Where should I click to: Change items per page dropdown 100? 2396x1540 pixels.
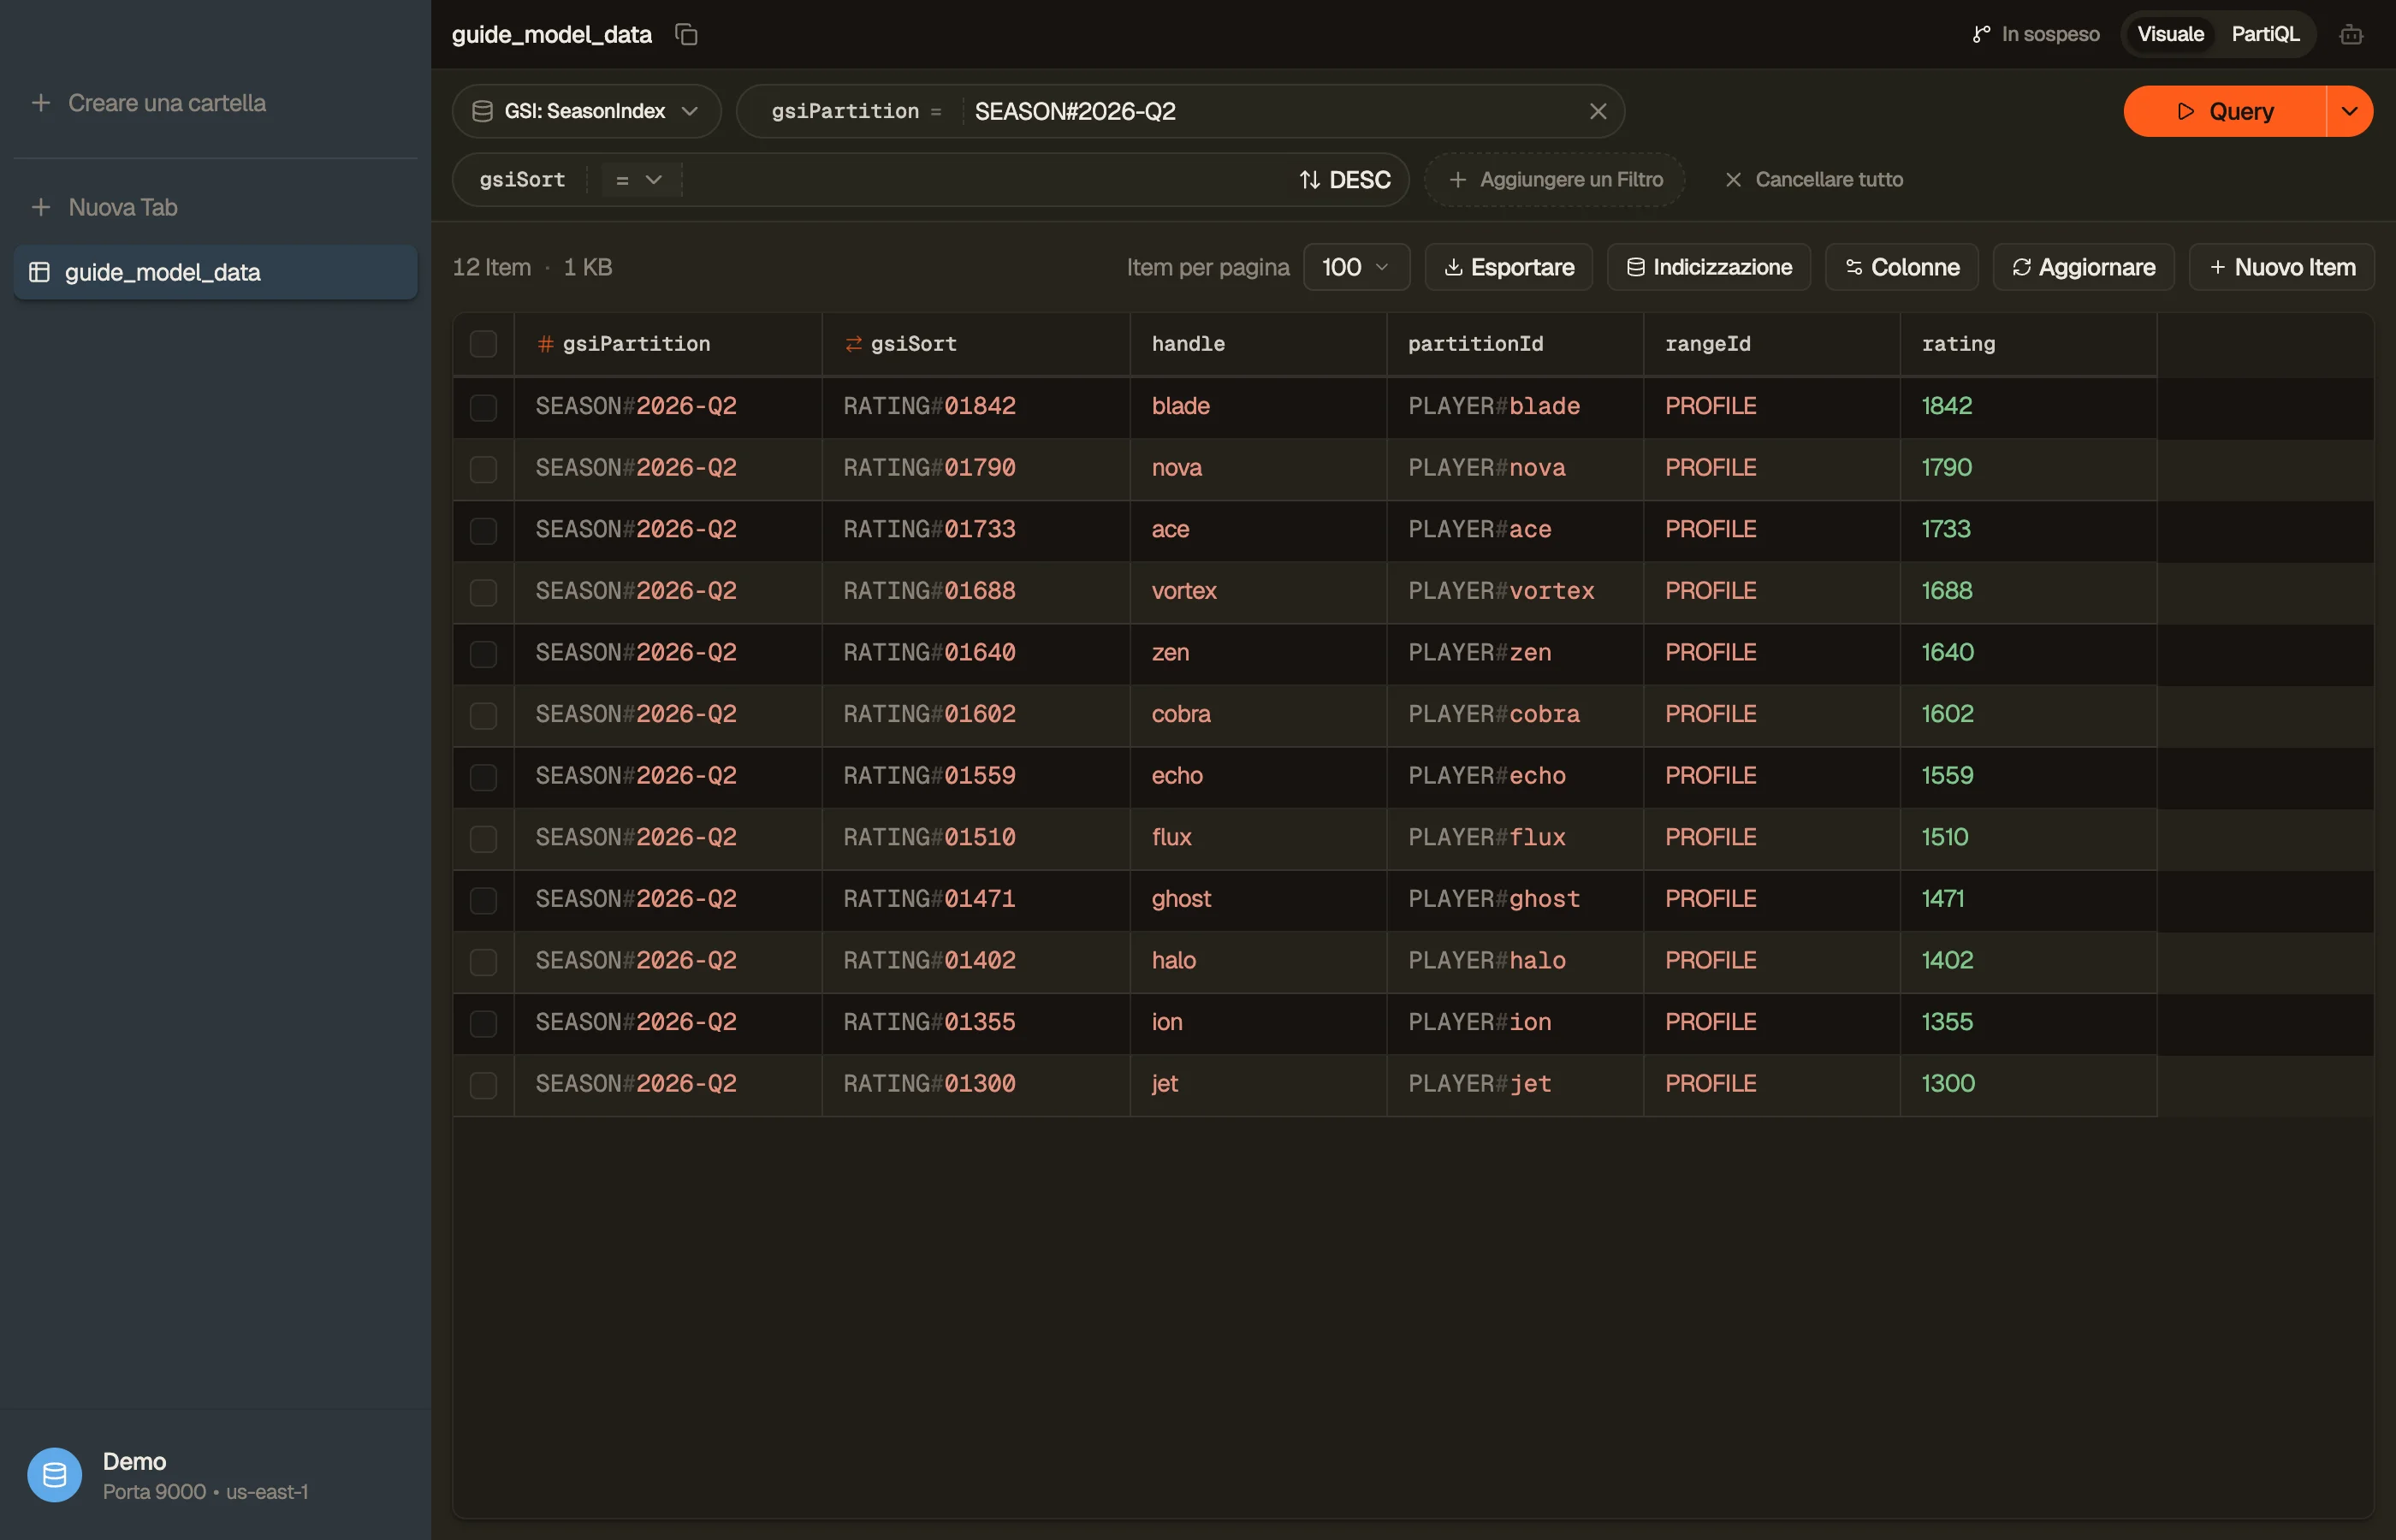click(1356, 267)
